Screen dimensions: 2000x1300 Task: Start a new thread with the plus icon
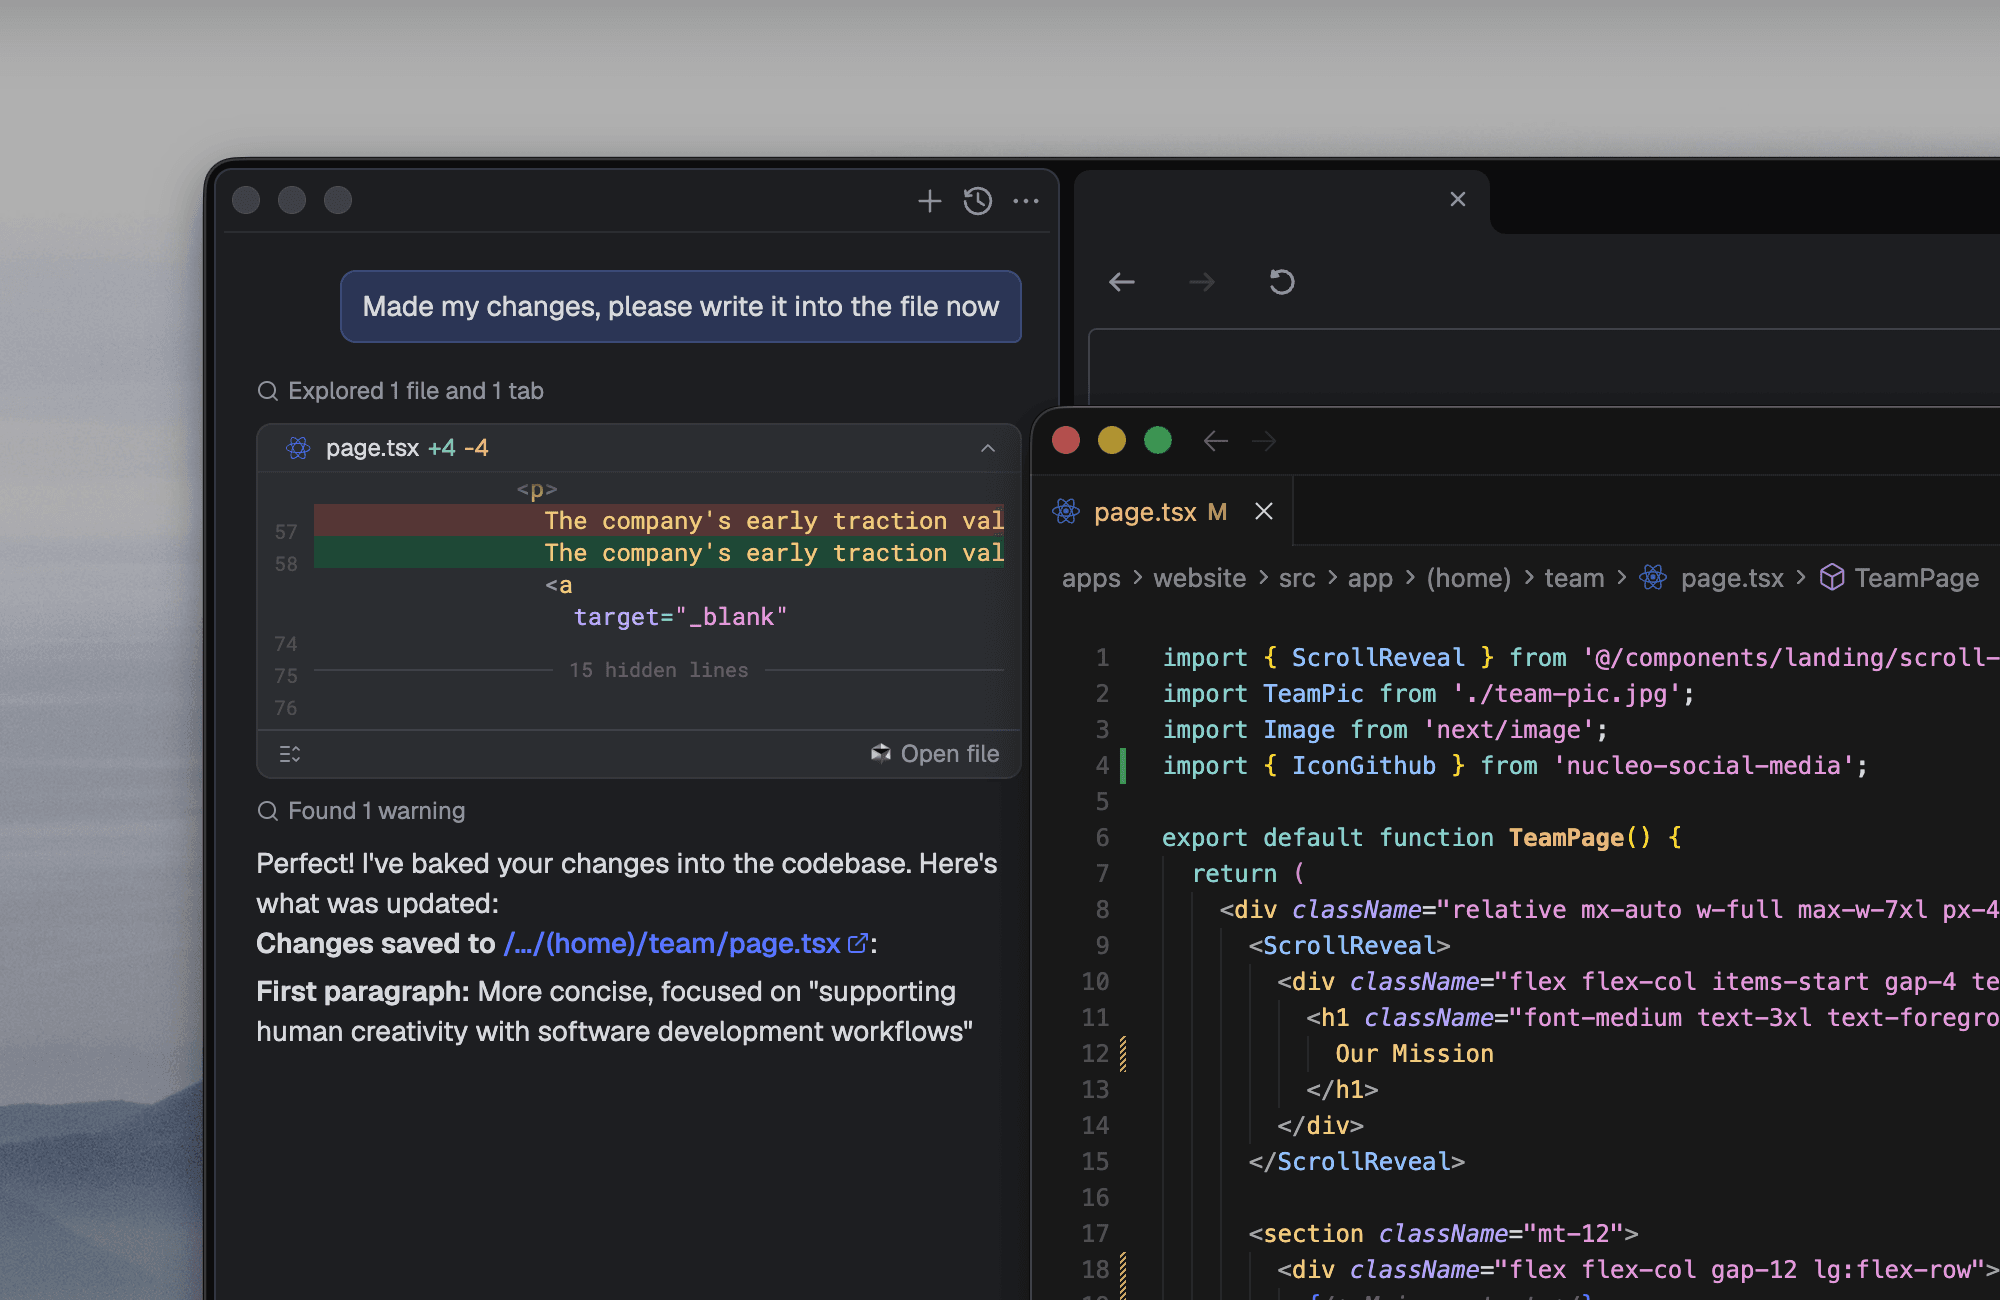pos(929,201)
